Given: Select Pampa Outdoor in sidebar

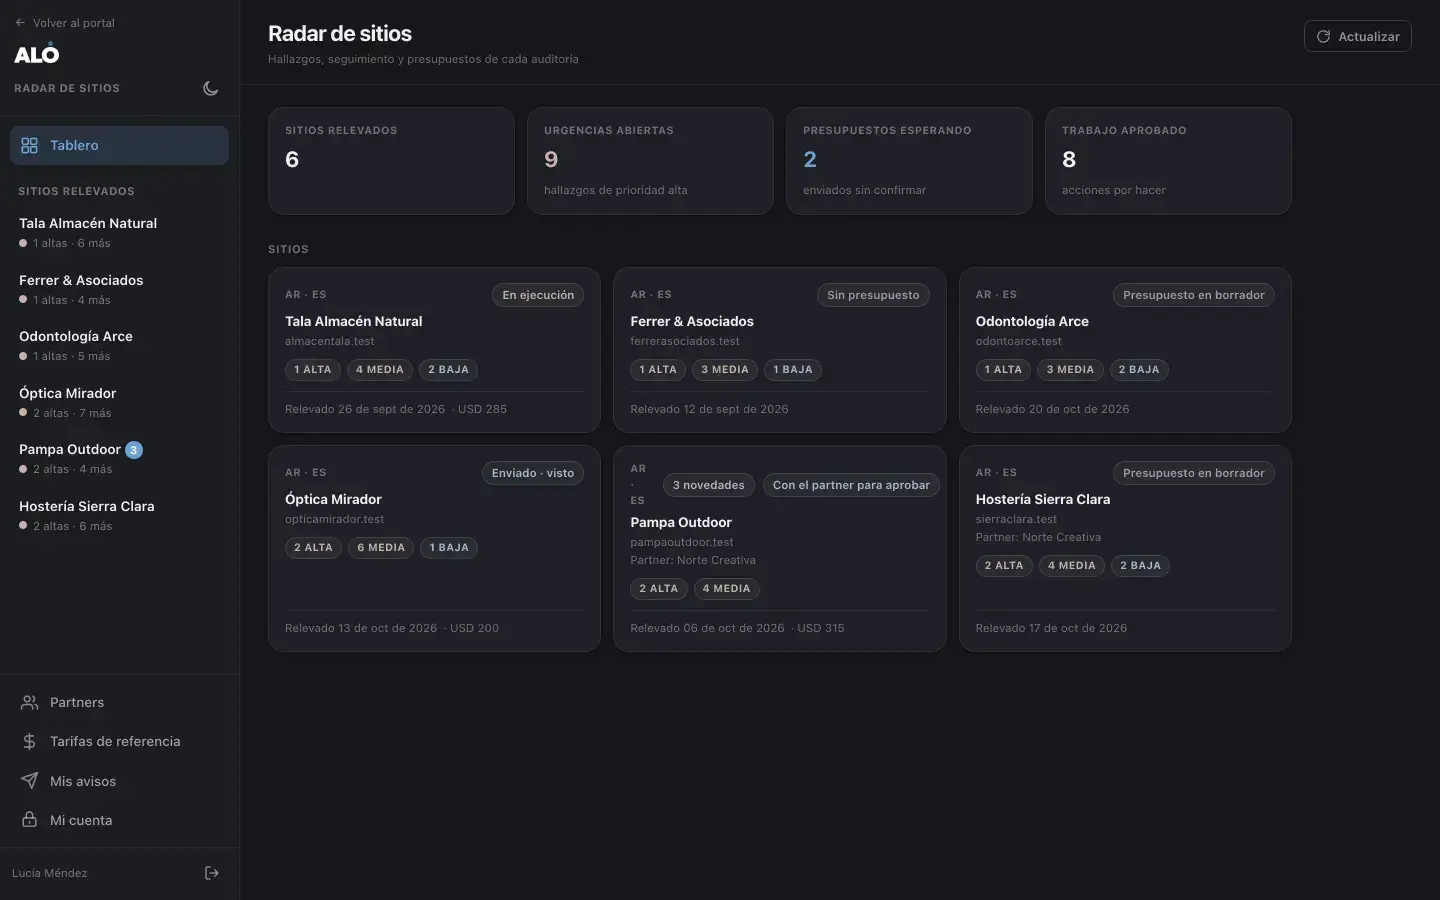Looking at the screenshot, I should point(119,458).
